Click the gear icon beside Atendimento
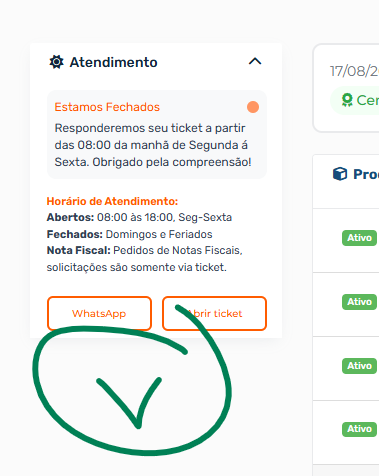379x476 pixels. pos(56,62)
